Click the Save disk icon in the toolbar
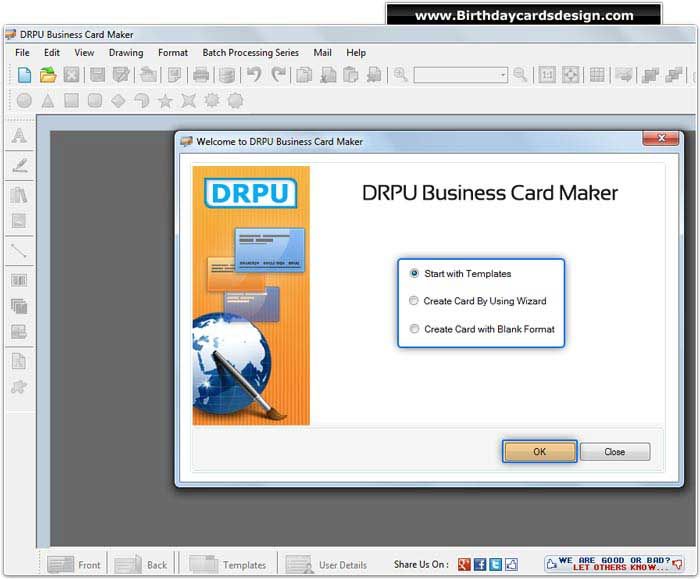The width and height of the screenshot is (700, 579). click(x=97, y=75)
